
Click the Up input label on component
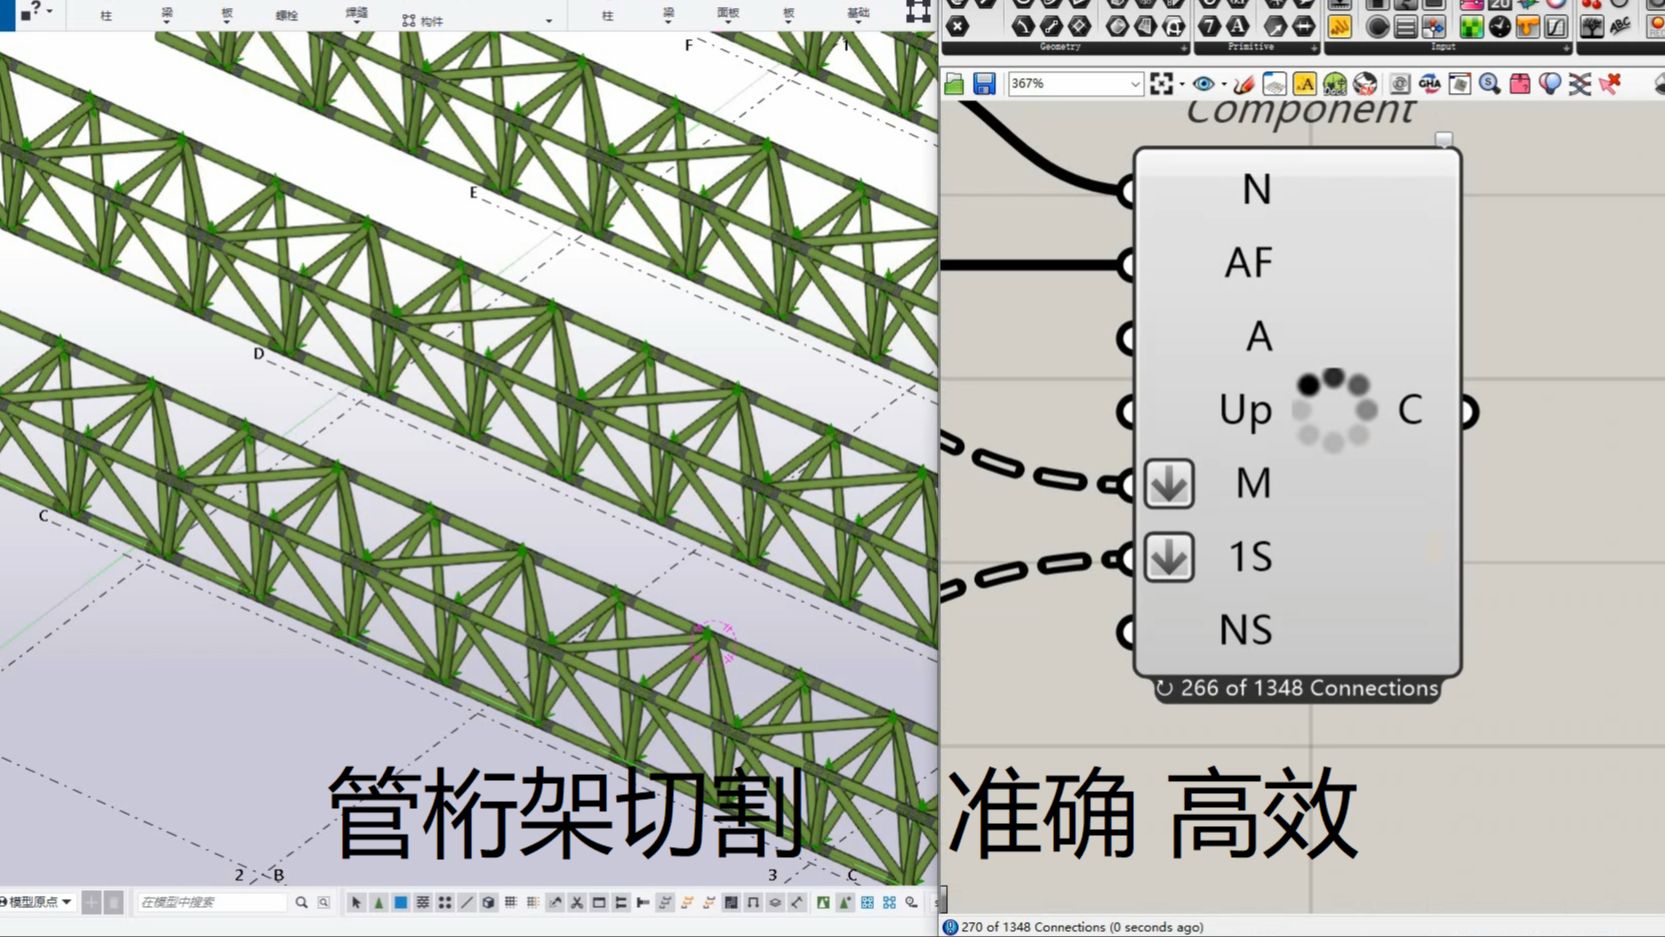1245,411
